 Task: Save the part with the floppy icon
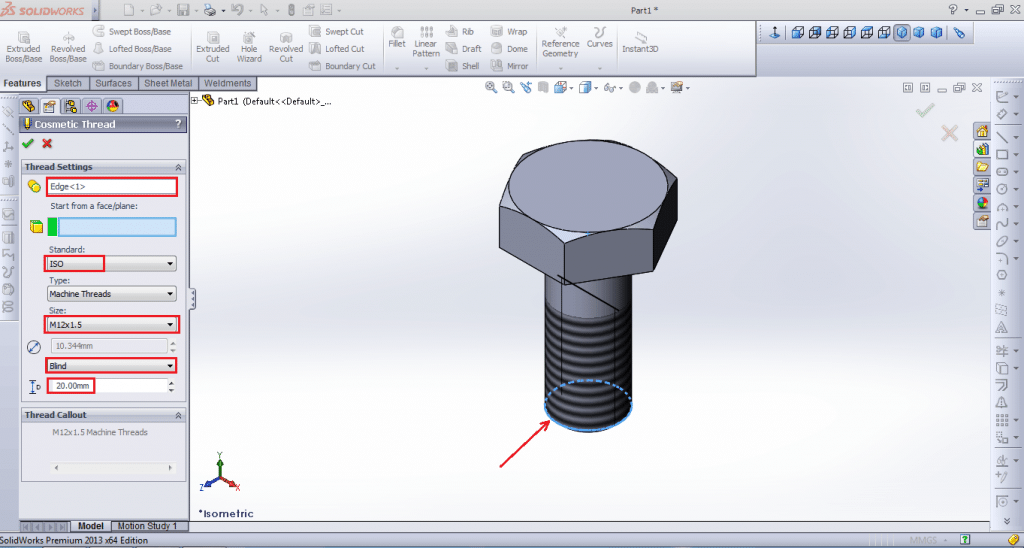pos(183,10)
